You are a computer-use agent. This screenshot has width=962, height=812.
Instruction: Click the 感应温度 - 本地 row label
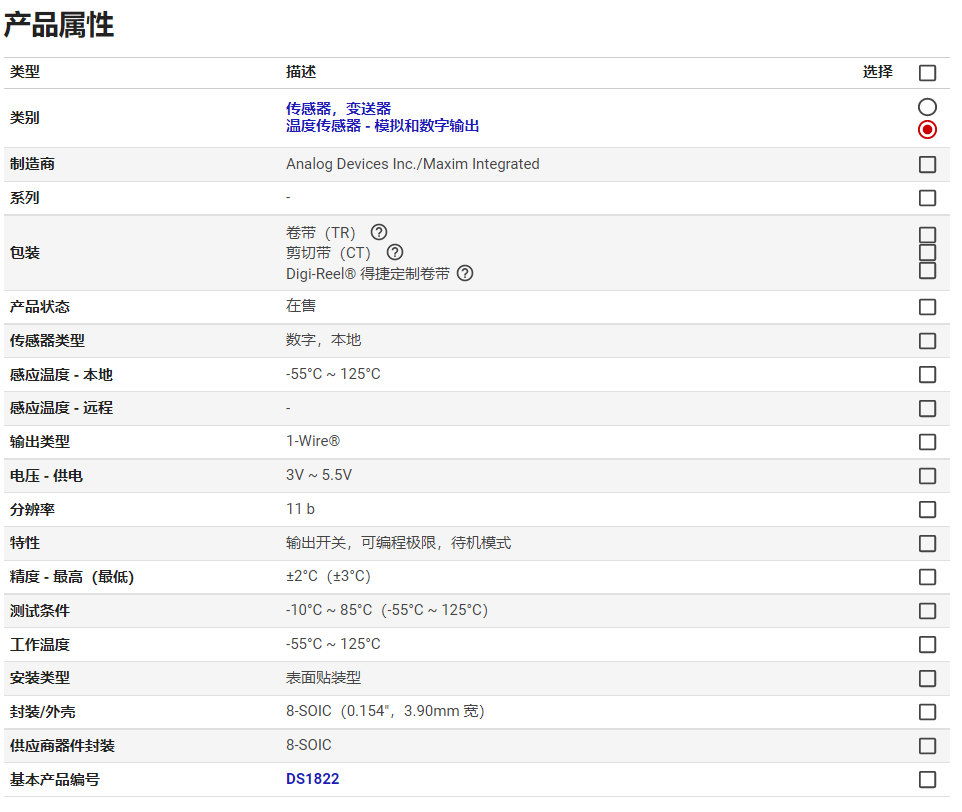tap(61, 375)
